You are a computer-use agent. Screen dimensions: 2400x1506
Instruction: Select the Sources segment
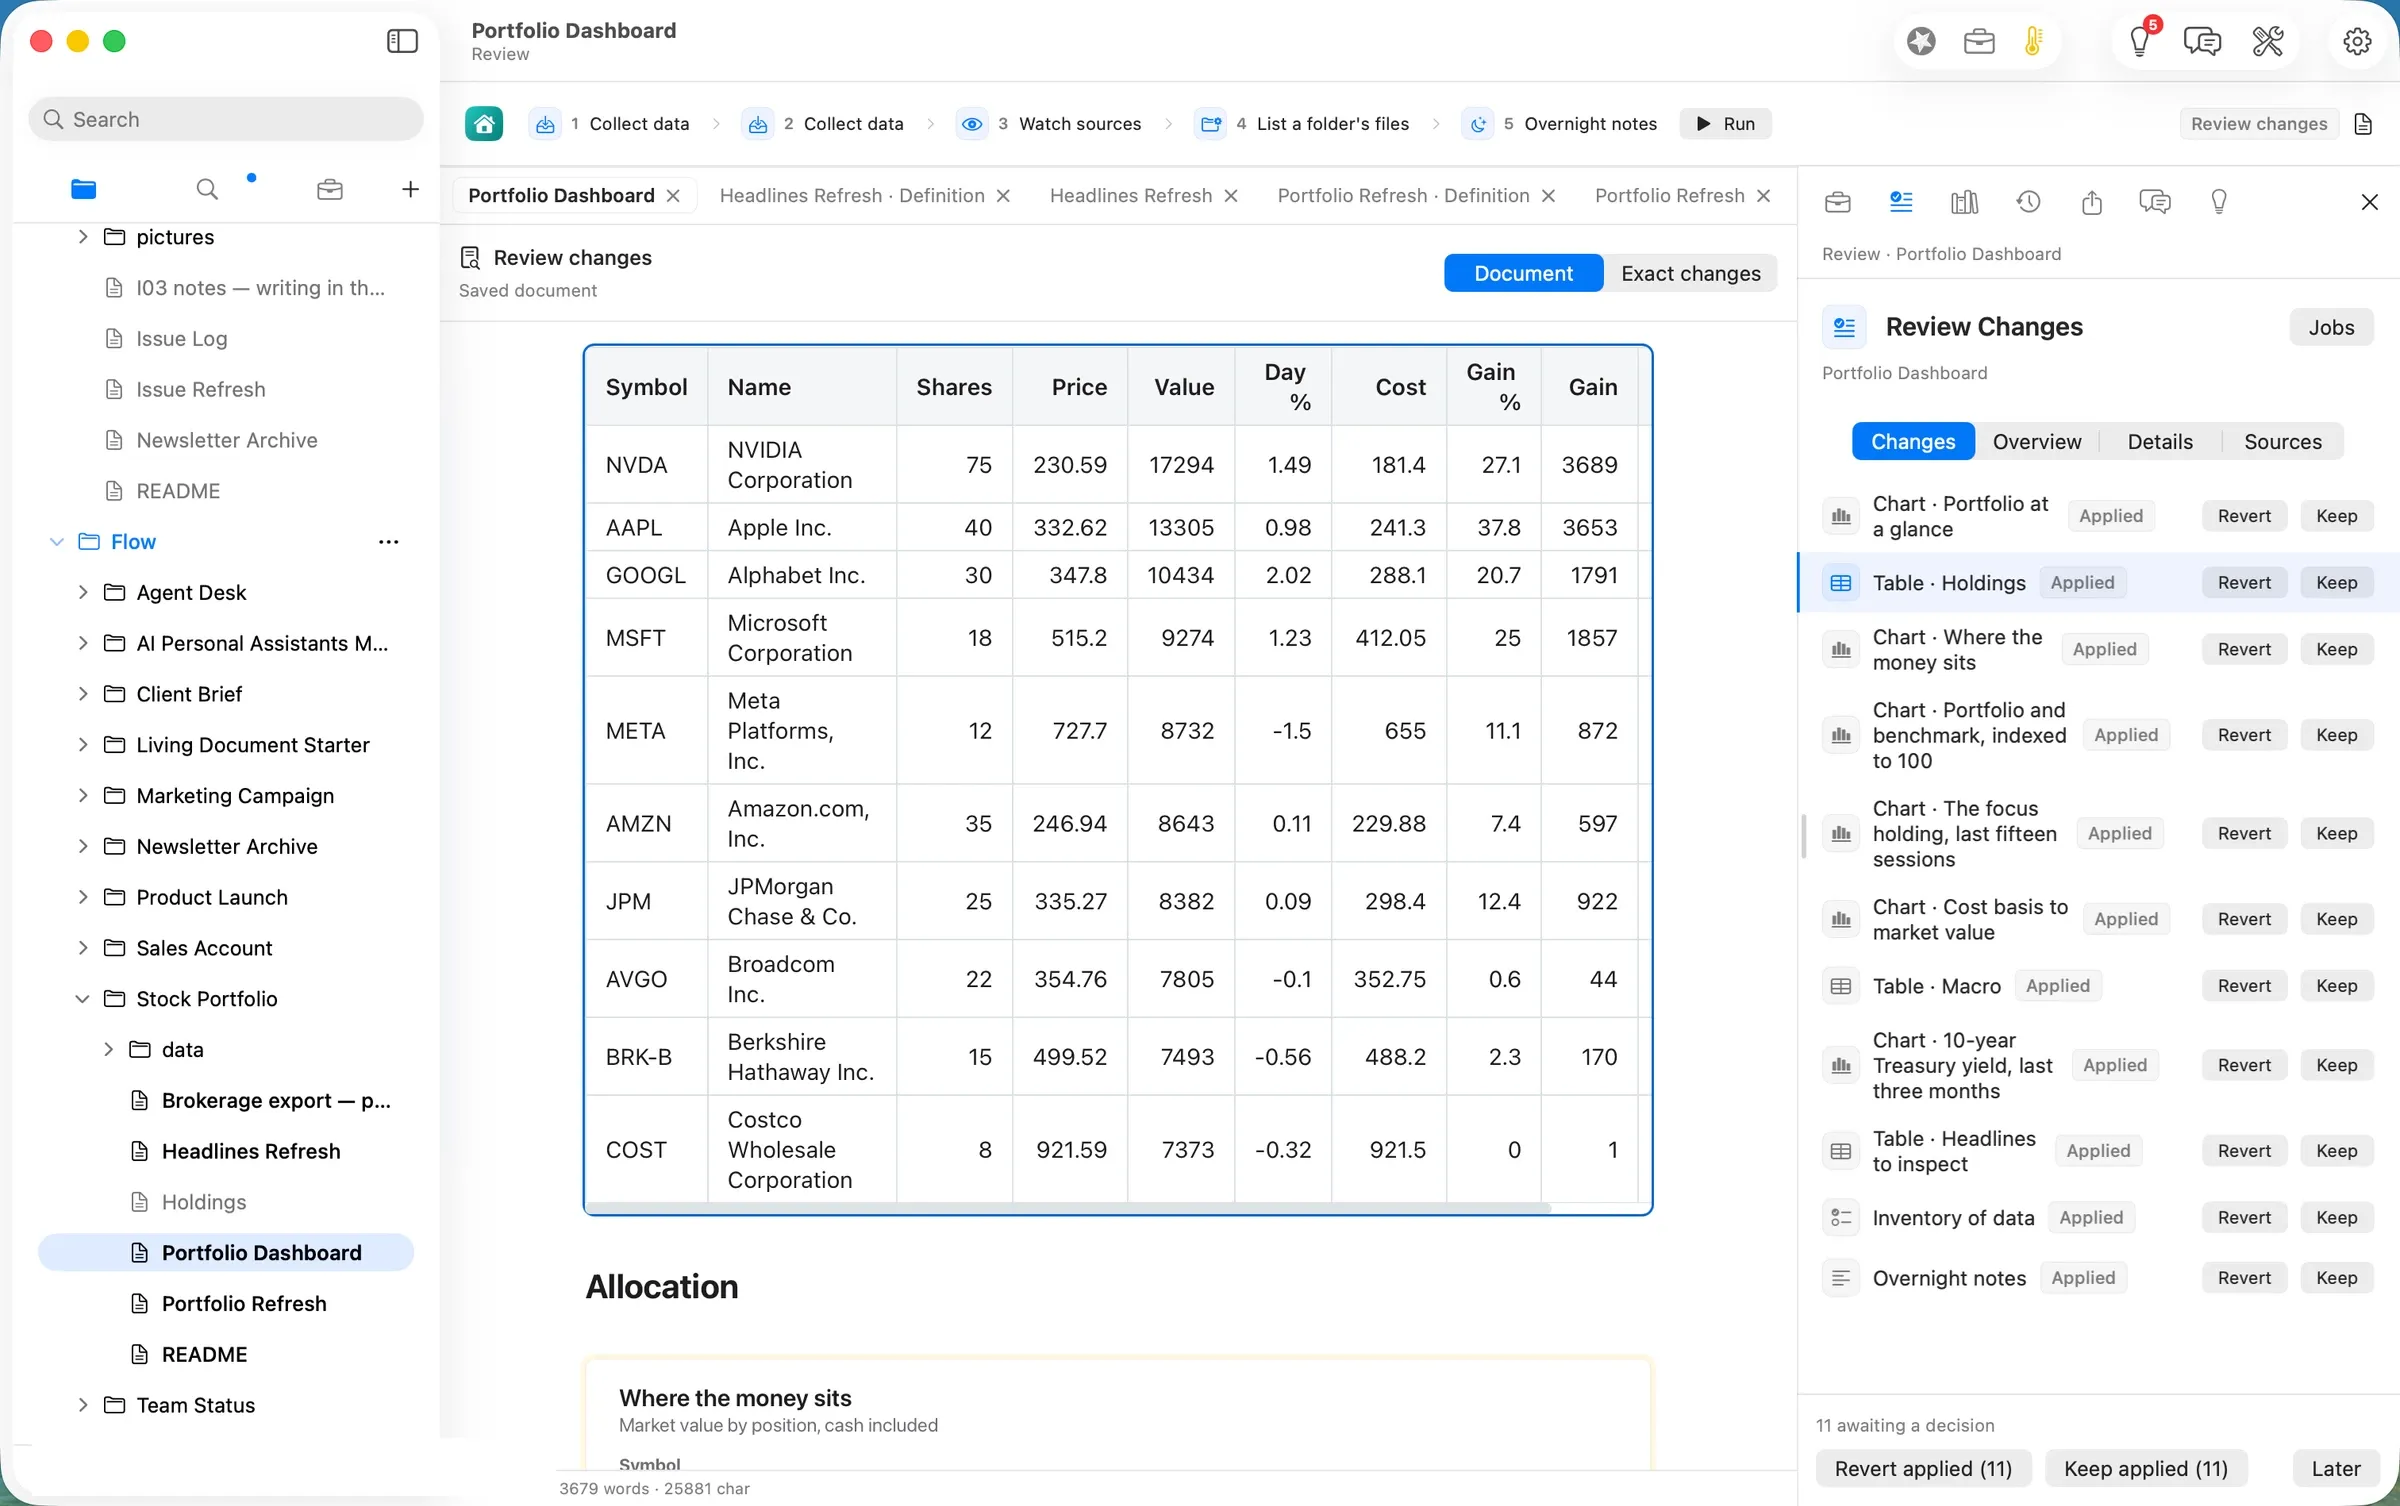tap(2283, 441)
